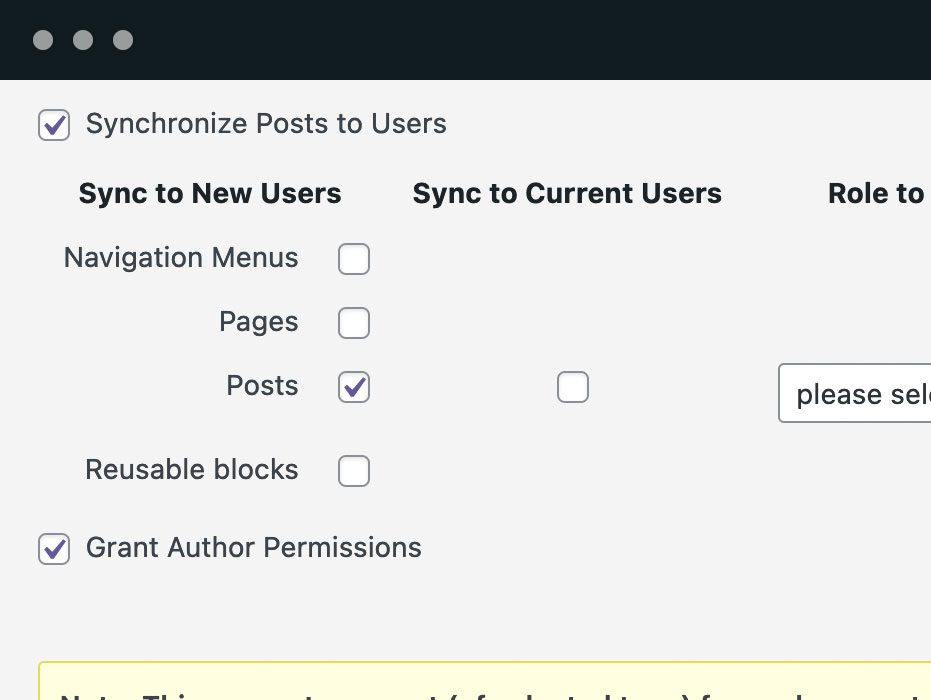
Task: Uncheck the Synchronize Posts to Users checkbox
Action: 54,125
